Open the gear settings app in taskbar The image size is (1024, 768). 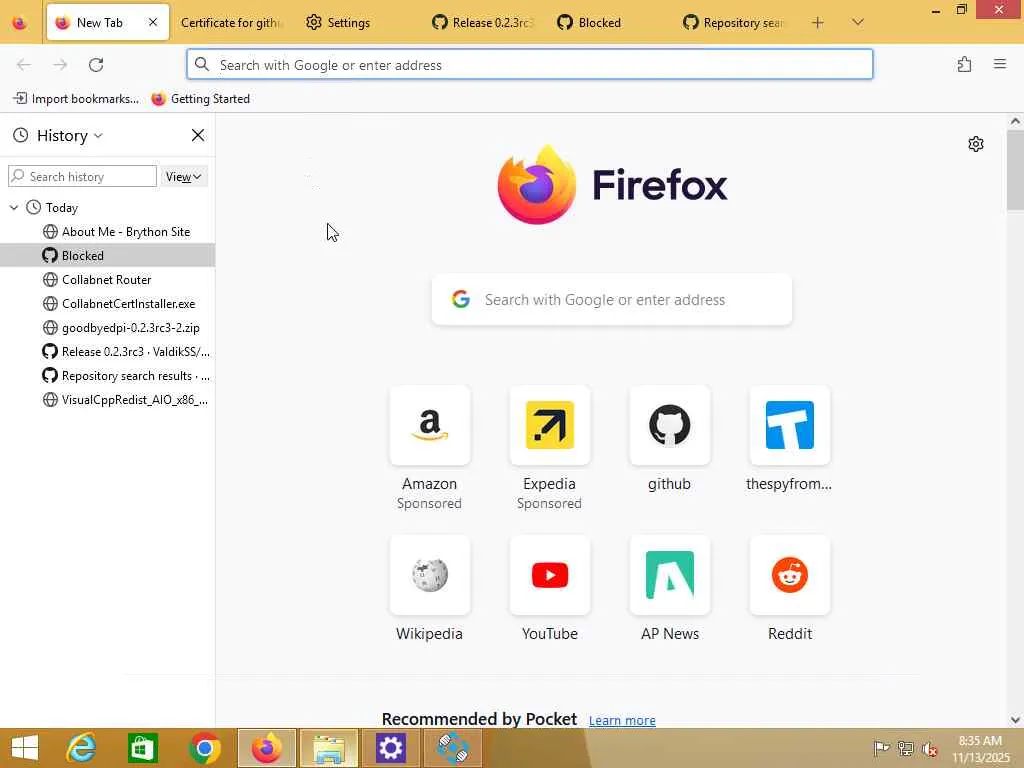[391, 748]
